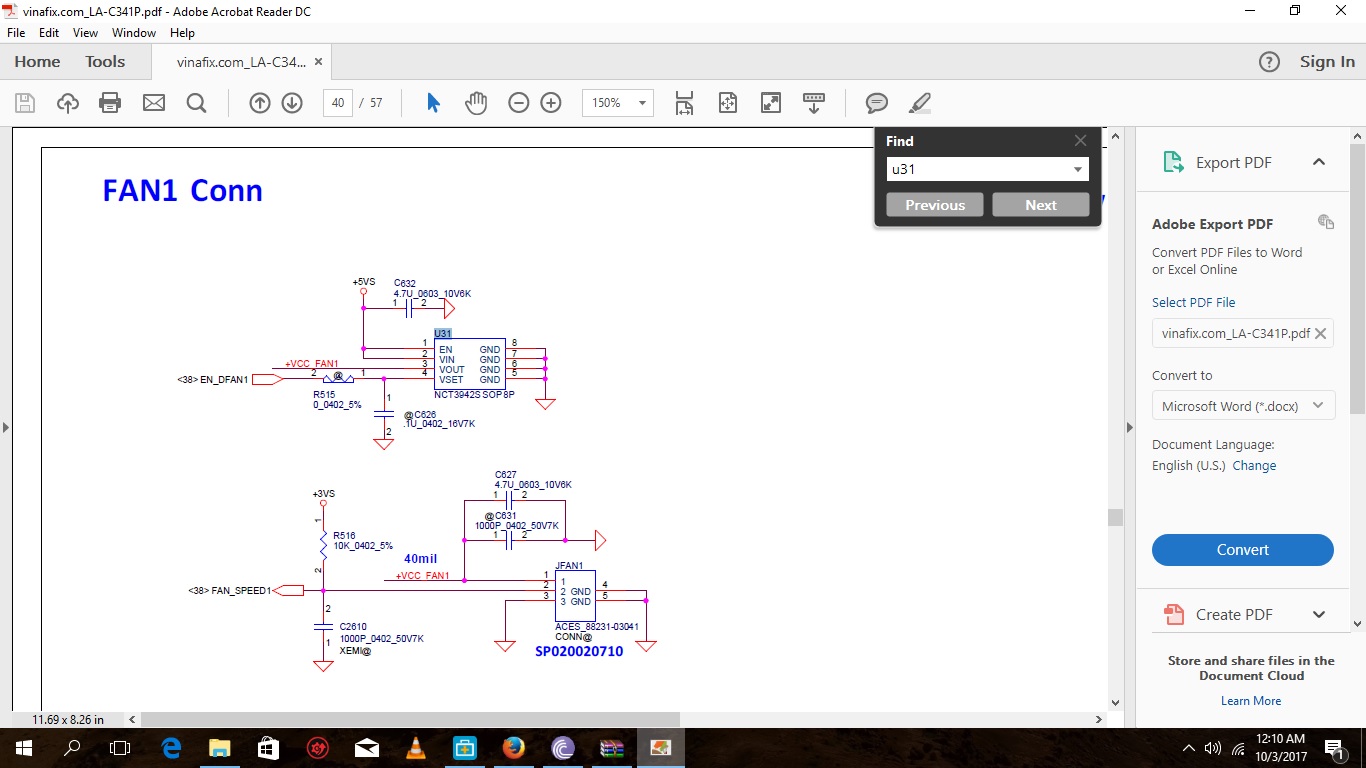
Task: Click the page number input field
Action: coord(338,103)
